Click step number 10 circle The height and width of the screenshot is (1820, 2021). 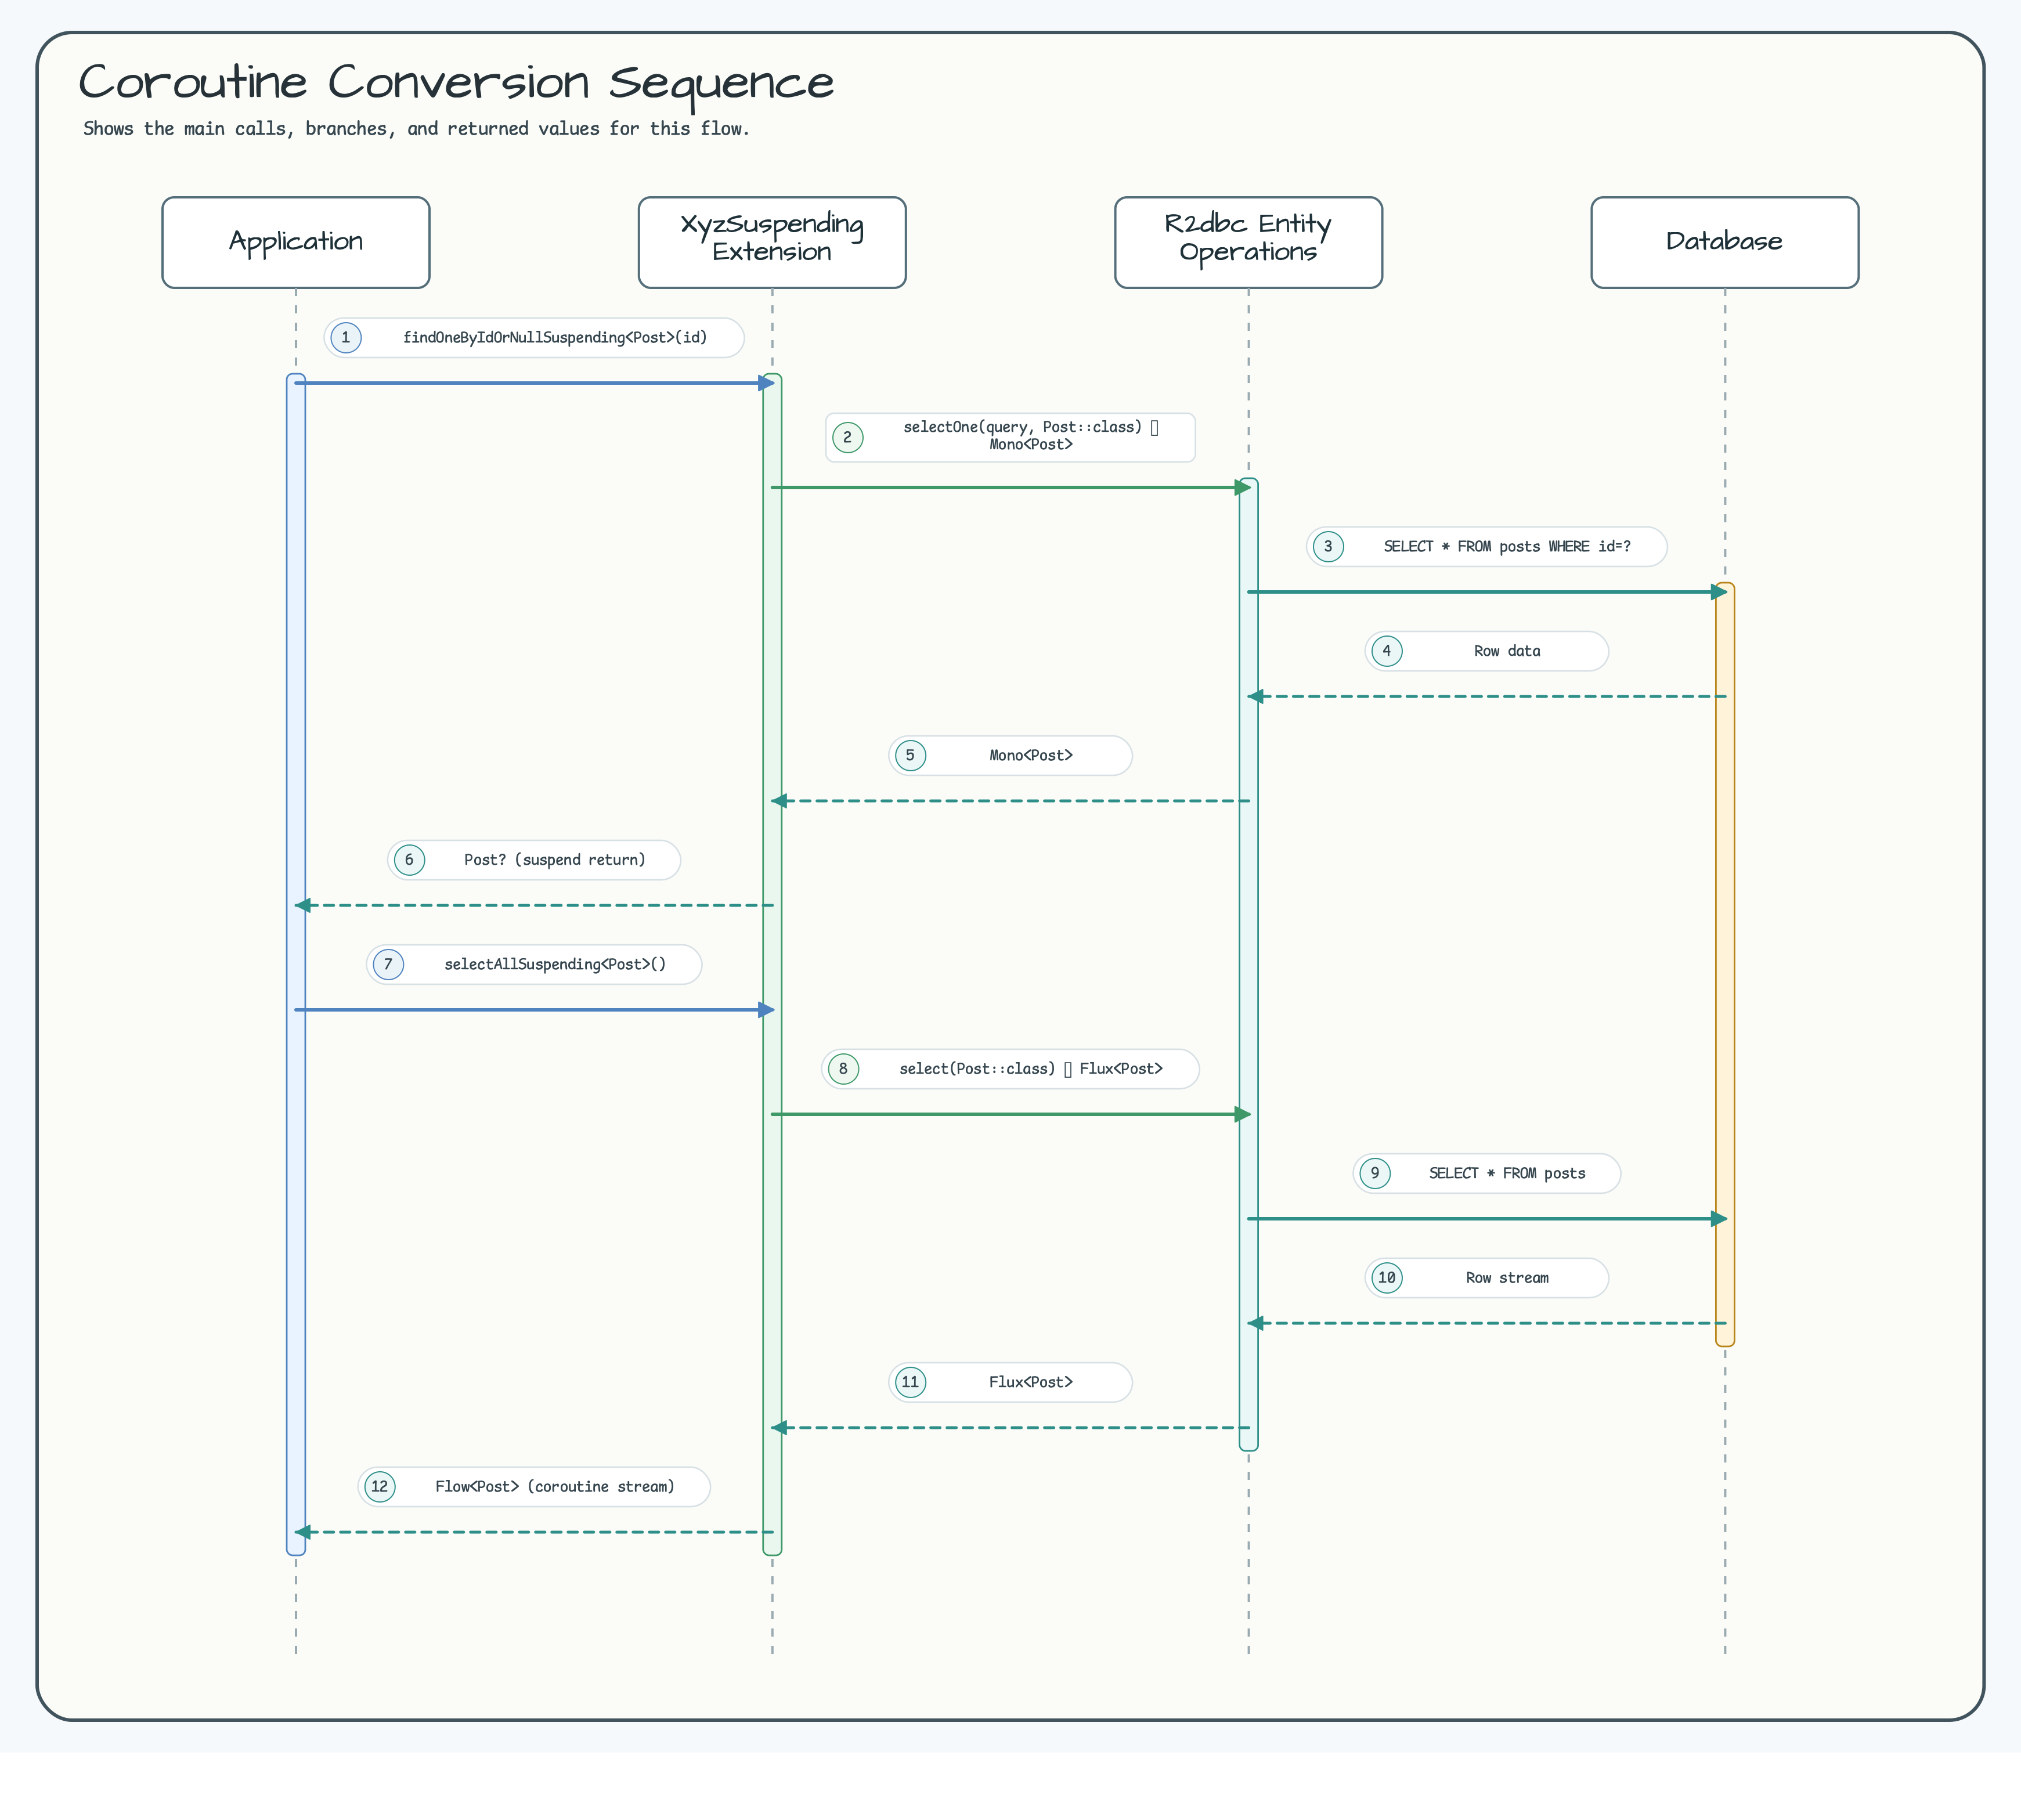pyautogui.click(x=1387, y=1278)
